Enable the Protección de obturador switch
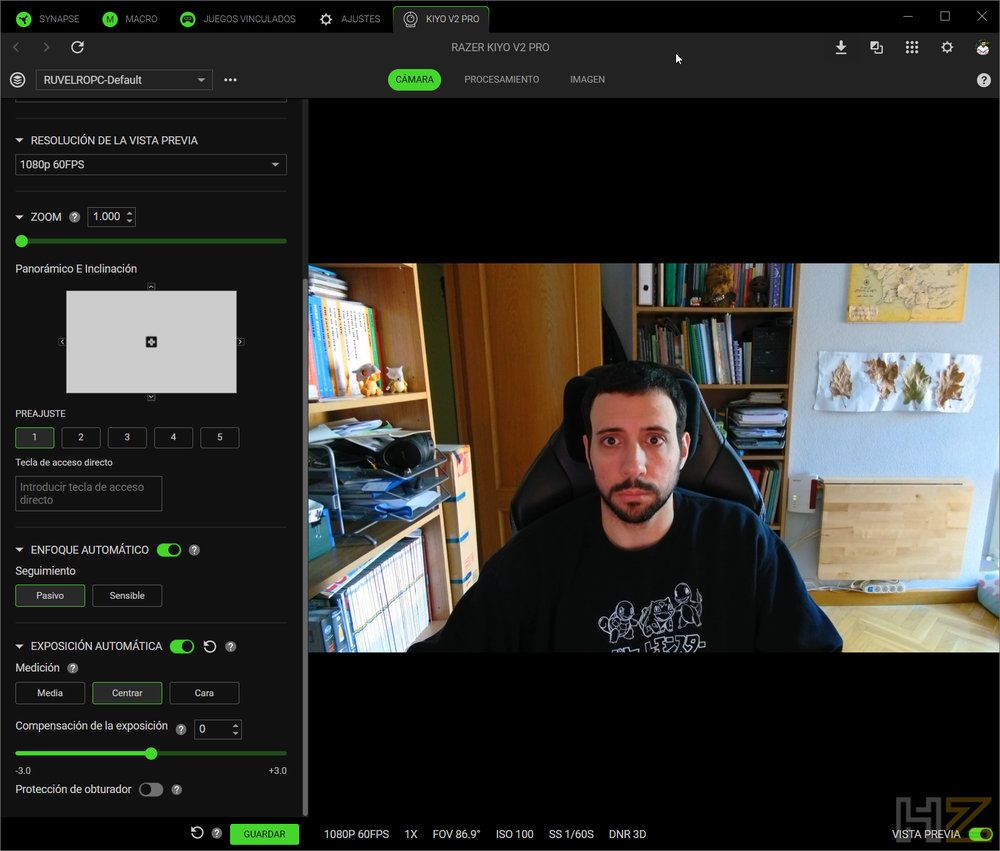The width and height of the screenshot is (1000, 851). 151,790
